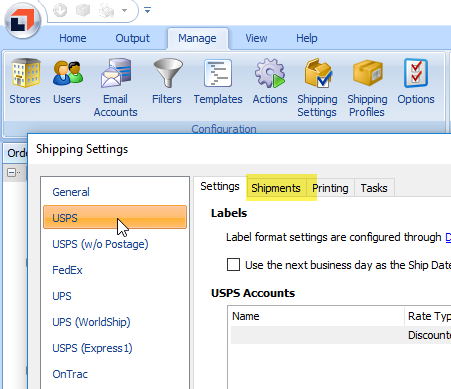This screenshot has height=389, width=451.
Task: Click the first quick access toolbar icon
Action: coord(60,10)
